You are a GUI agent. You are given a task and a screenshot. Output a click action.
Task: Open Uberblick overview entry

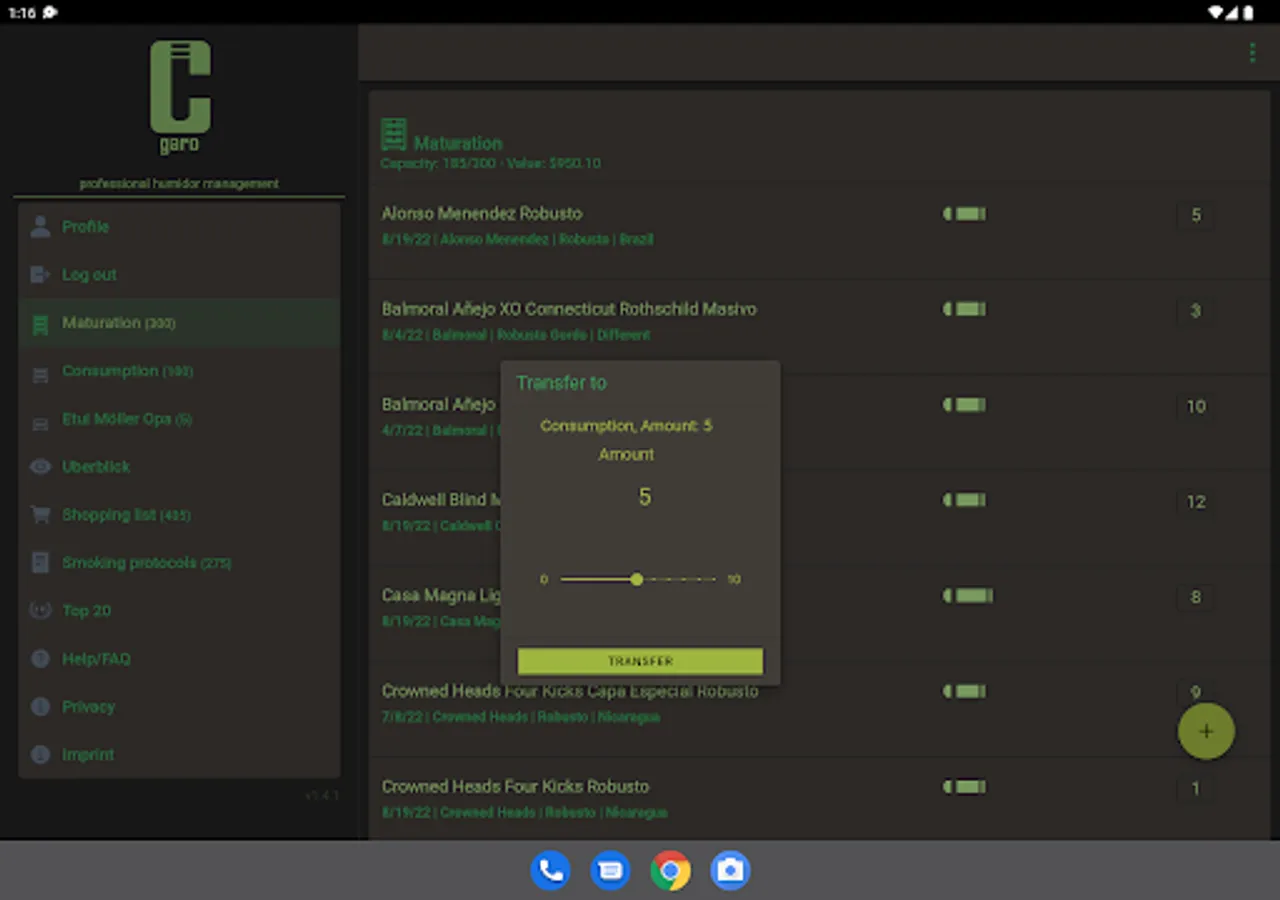[x=179, y=467]
